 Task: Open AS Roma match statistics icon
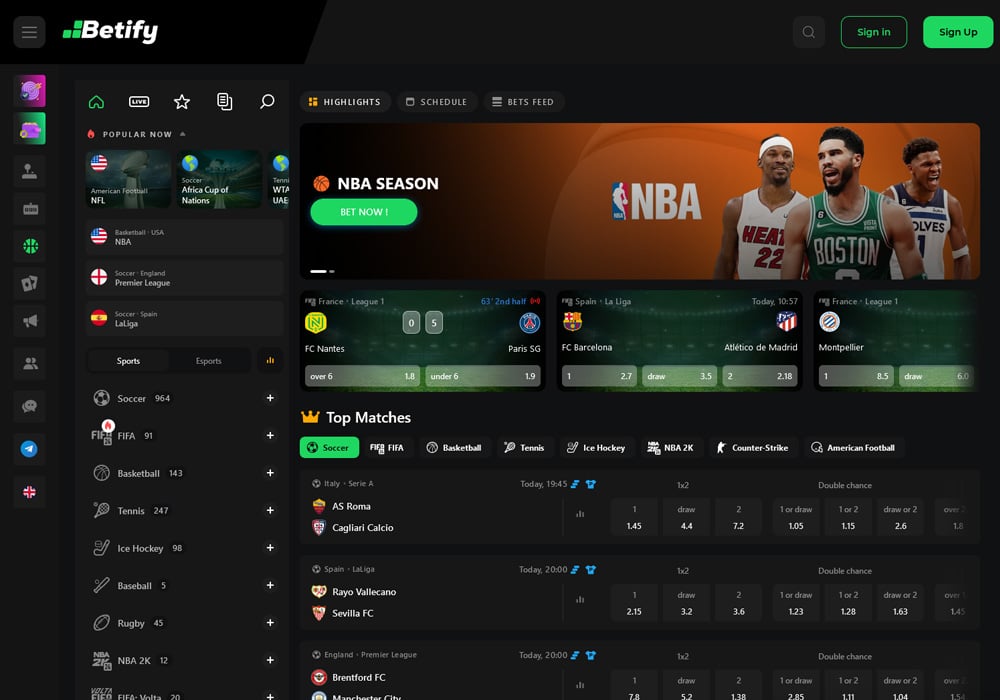580,514
